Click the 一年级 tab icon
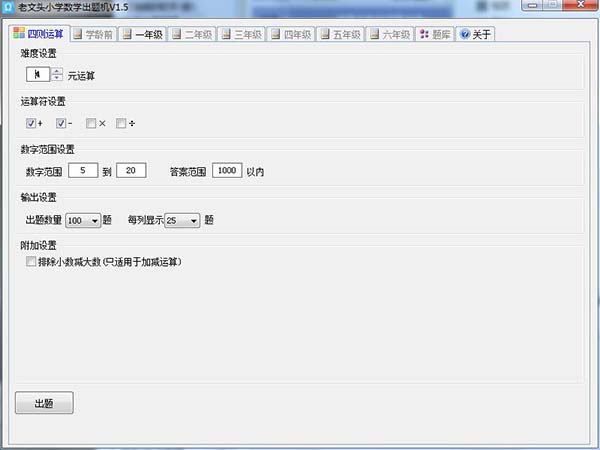 pyautogui.click(x=127, y=34)
